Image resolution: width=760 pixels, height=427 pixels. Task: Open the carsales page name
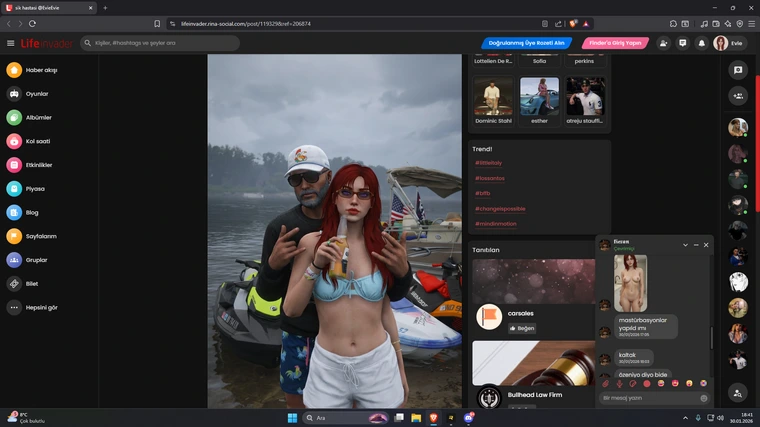pos(521,314)
